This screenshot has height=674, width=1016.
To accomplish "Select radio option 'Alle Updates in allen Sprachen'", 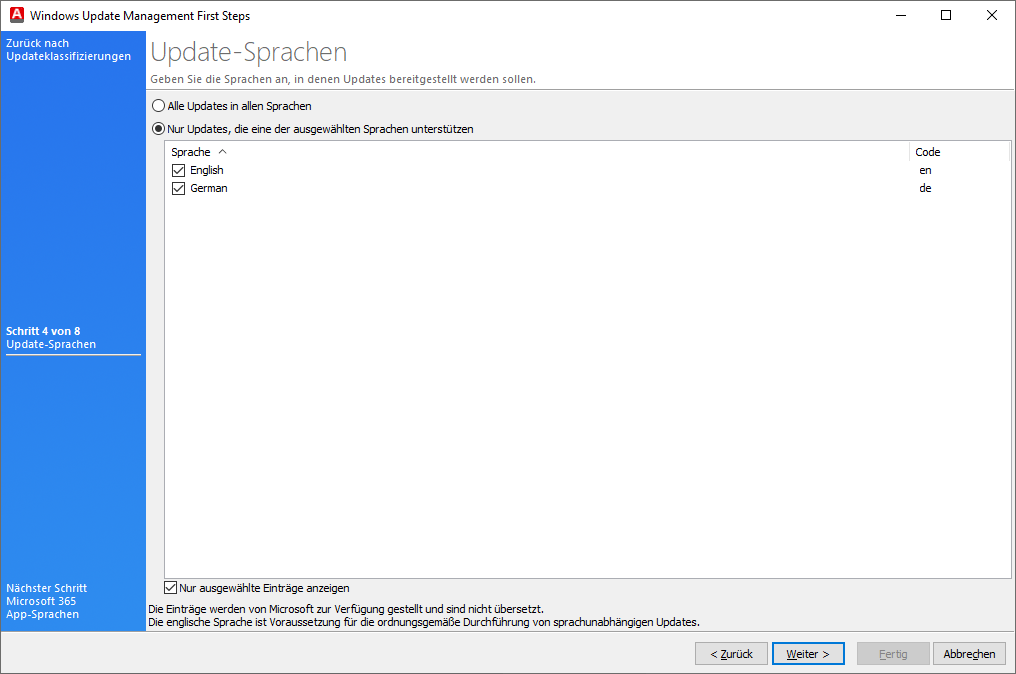I will pyautogui.click(x=158, y=105).
